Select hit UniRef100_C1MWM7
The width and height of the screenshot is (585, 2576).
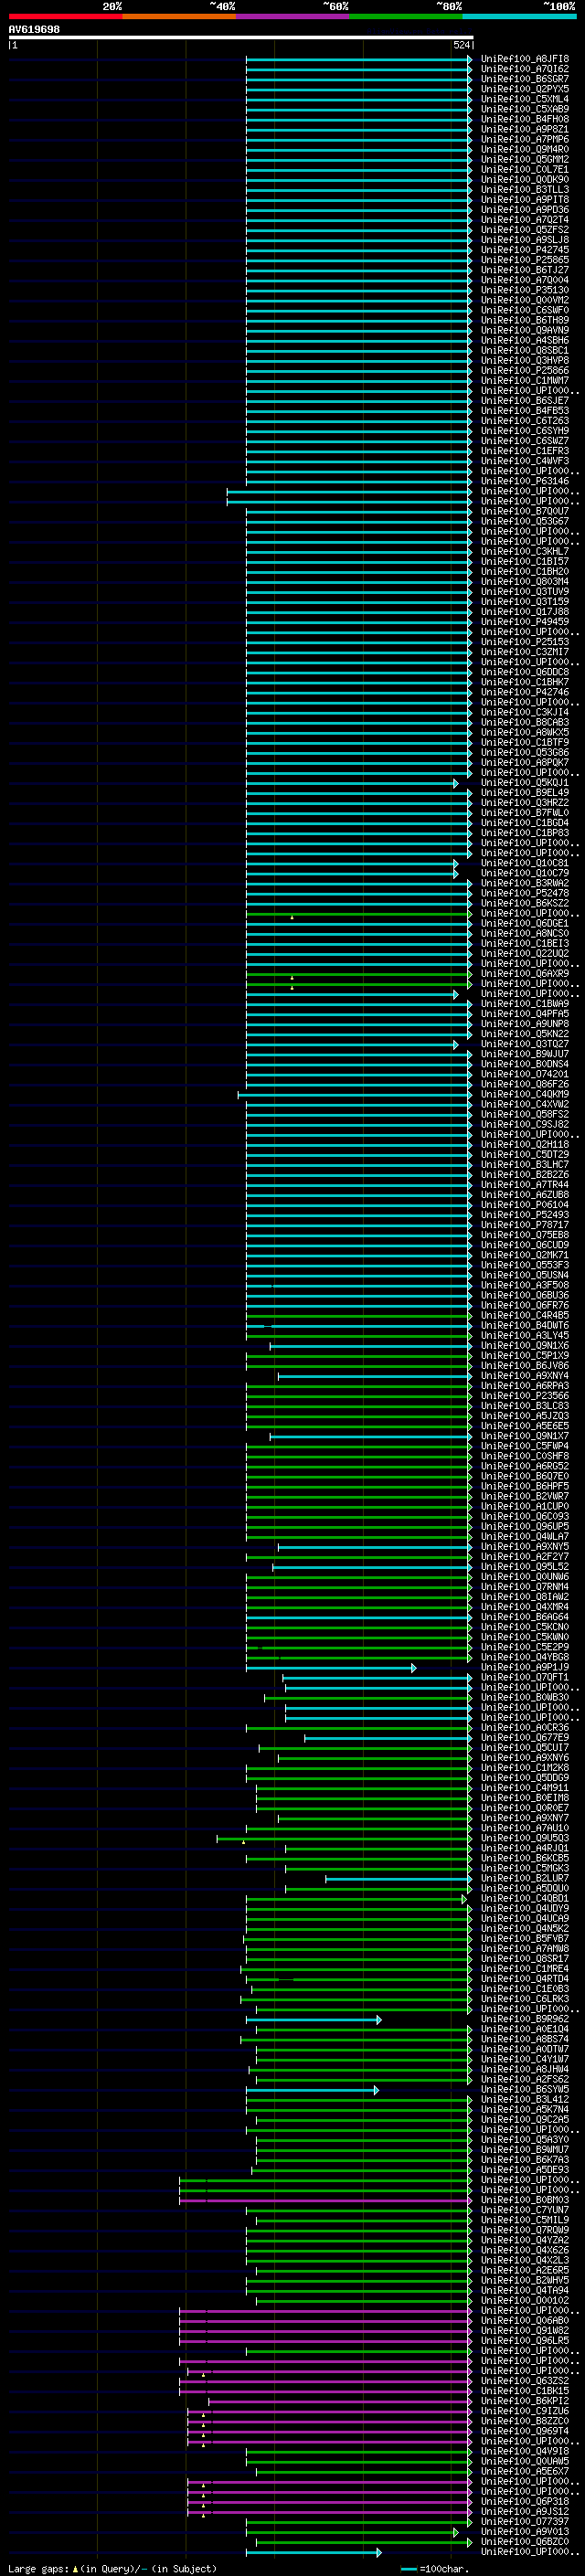[525, 380]
